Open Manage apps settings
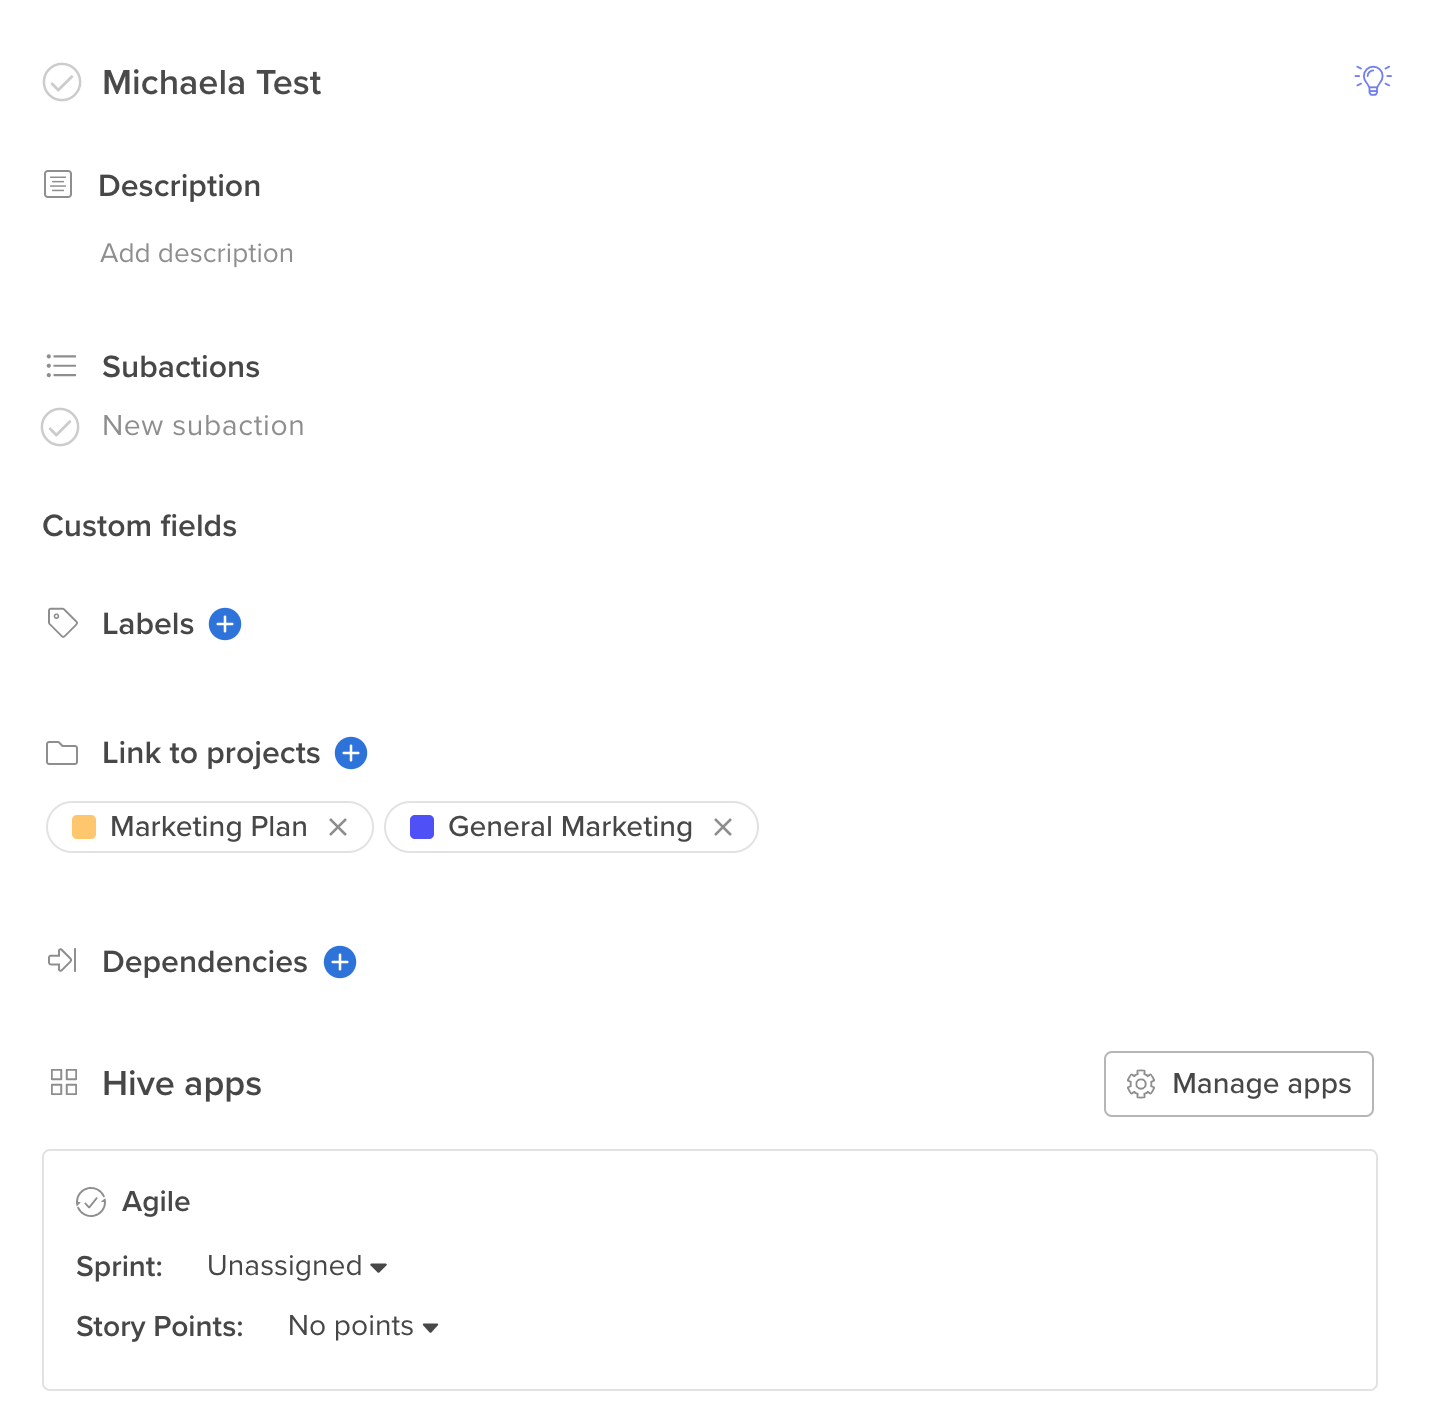The height and width of the screenshot is (1414, 1444). (x=1239, y=1084)
